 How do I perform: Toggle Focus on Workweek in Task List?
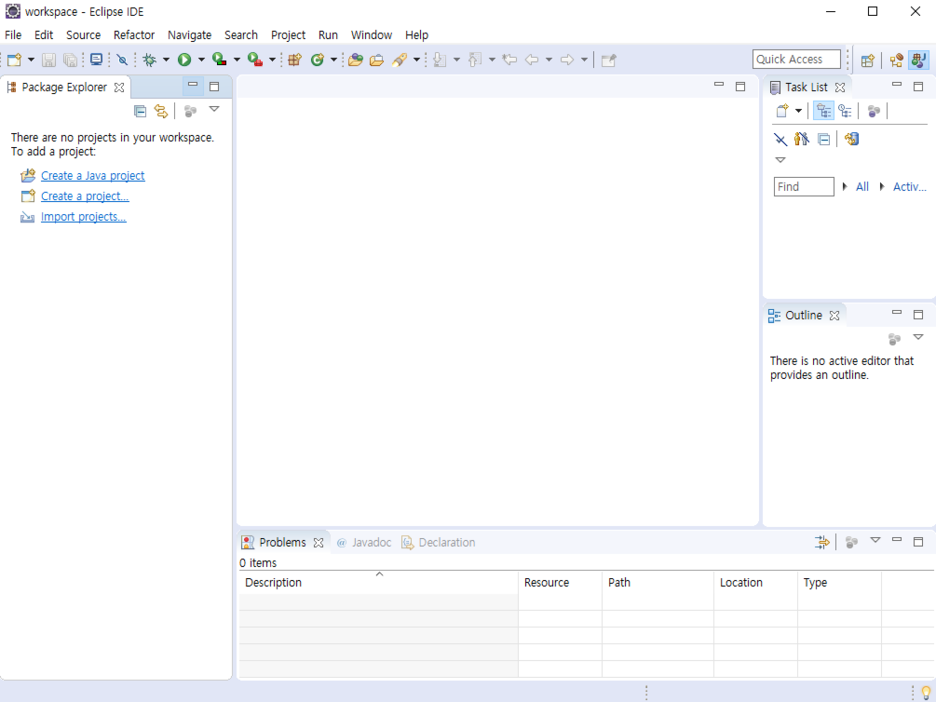(x=874, y=111)
